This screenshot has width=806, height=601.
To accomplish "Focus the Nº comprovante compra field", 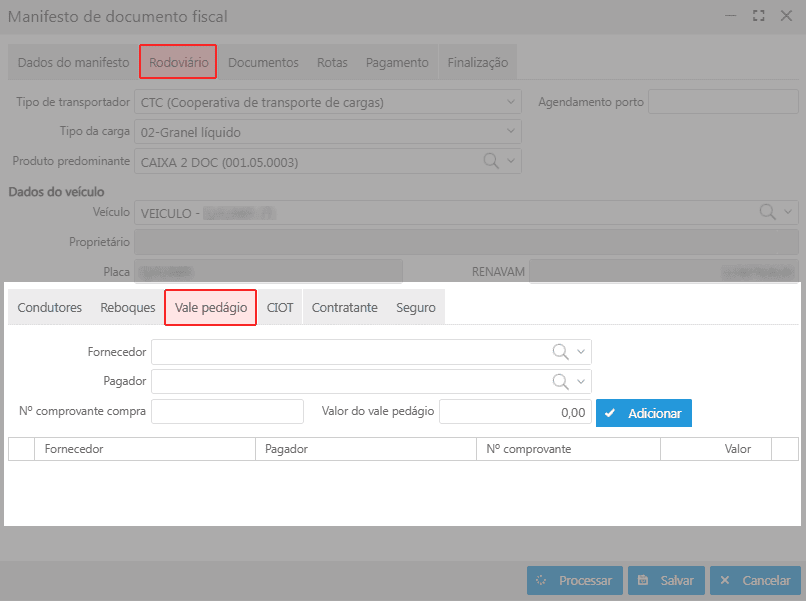I will 227,412.
